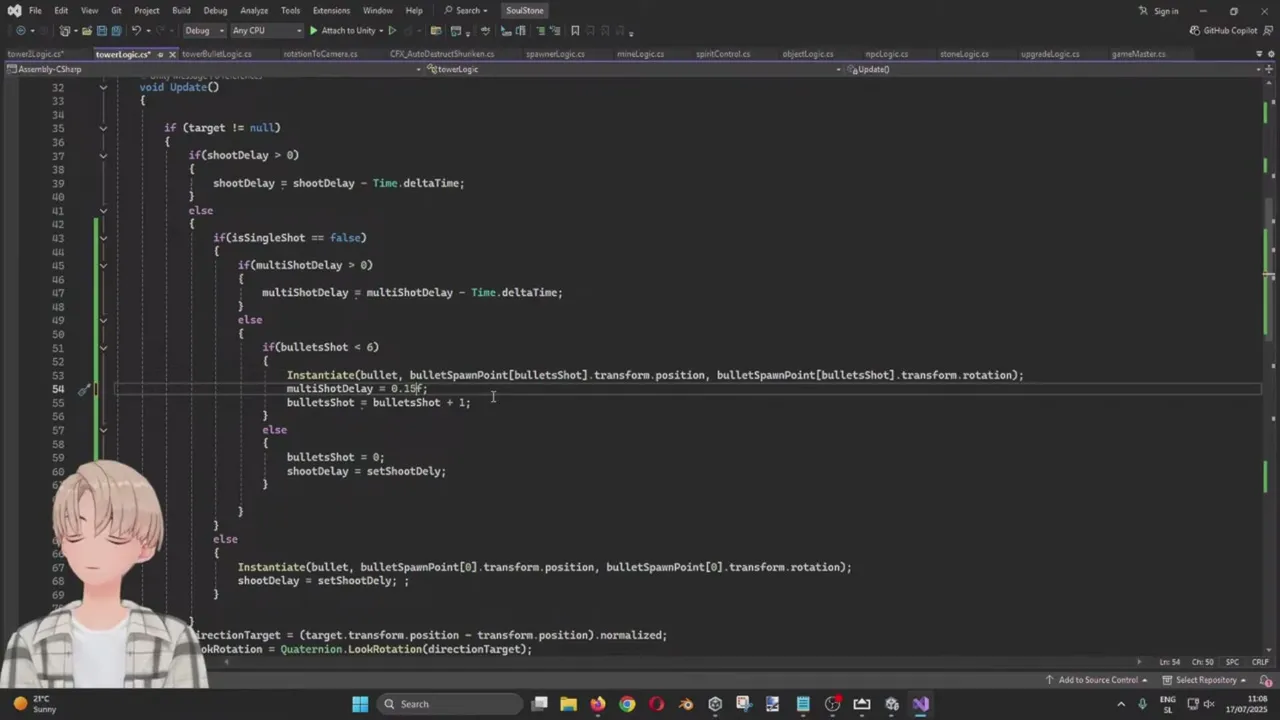Image resolution: width=1280 pixels, height=720 pixels.
Task: Open Unity Hub from the taskbar
Action: tap(715, 704)
